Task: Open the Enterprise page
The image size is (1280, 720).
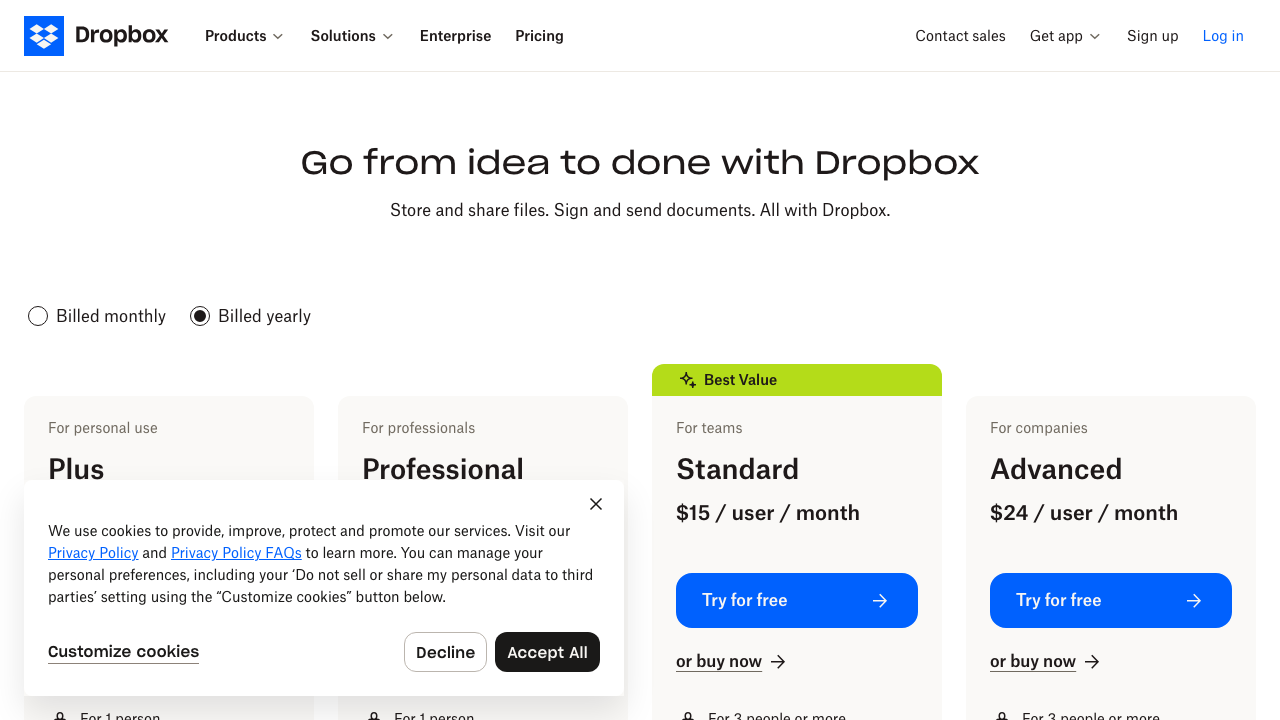Action: click(455, 36)
